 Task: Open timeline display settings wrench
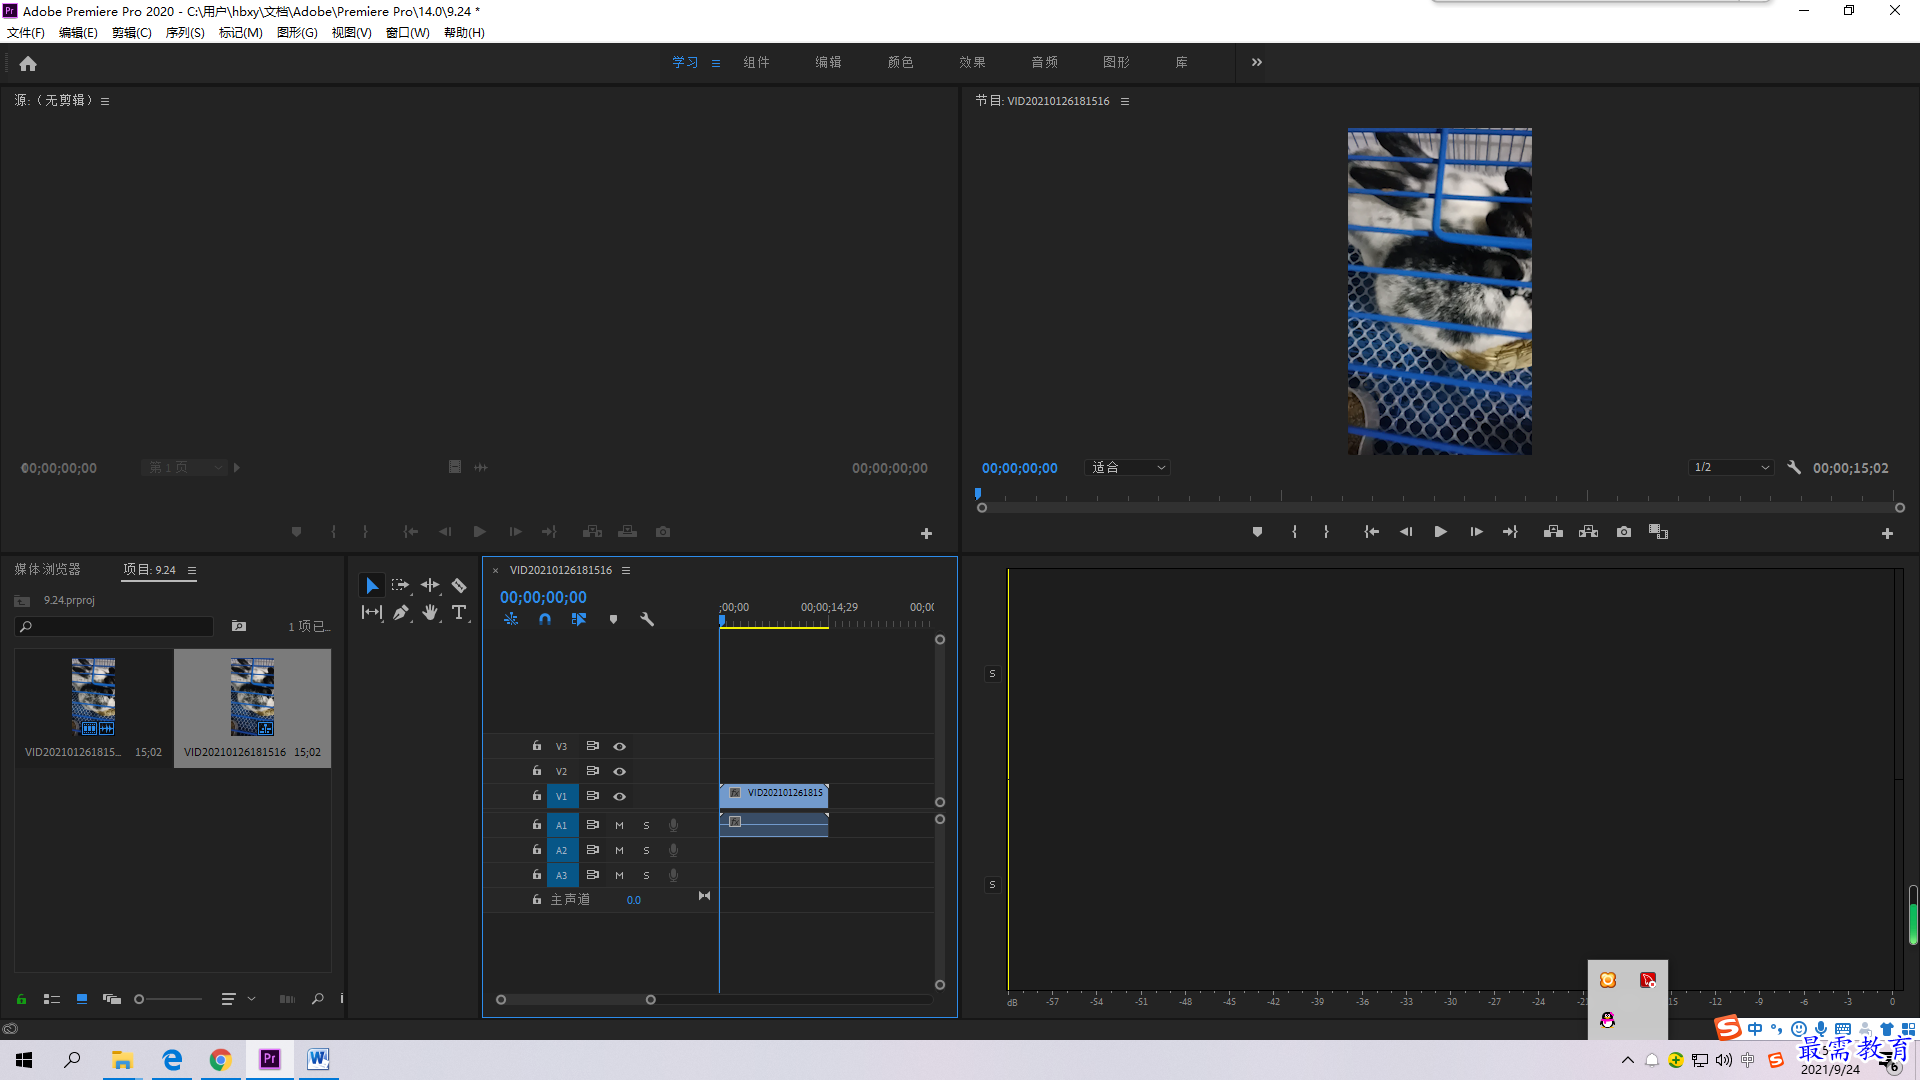point(647,619)
